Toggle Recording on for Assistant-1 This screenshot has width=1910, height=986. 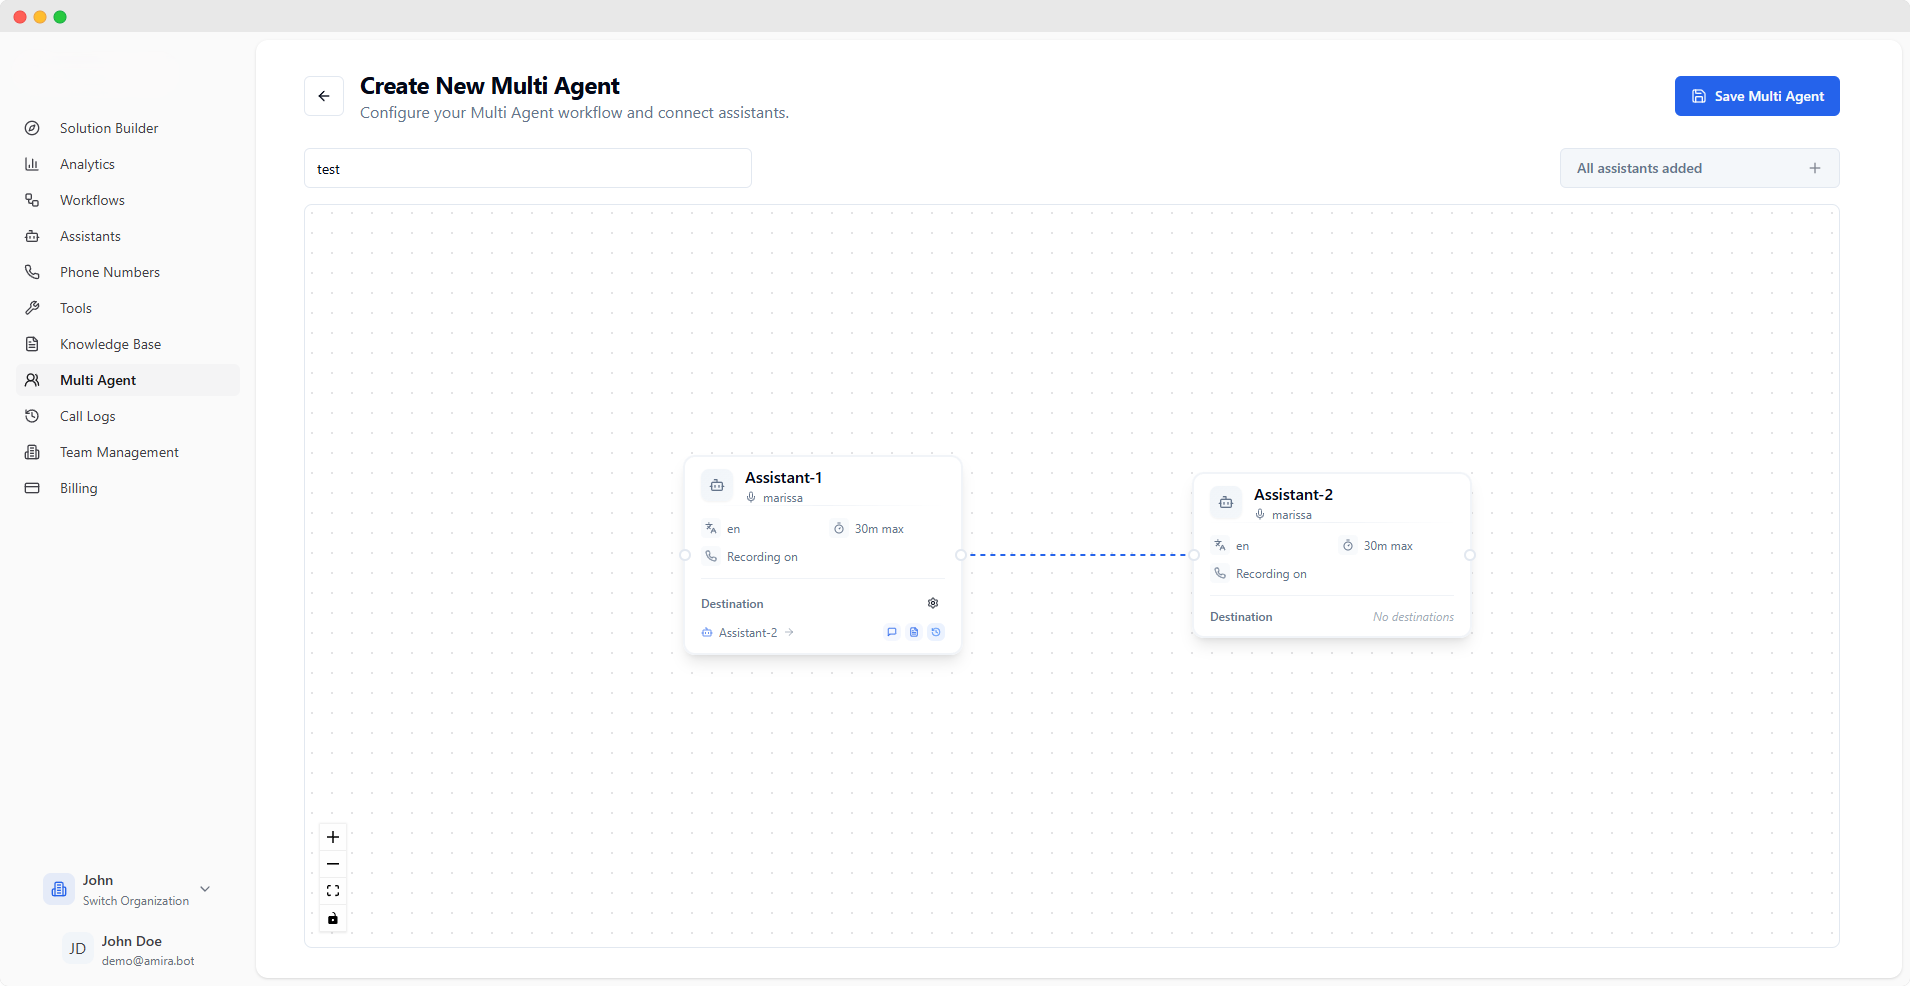pos(762,556)
